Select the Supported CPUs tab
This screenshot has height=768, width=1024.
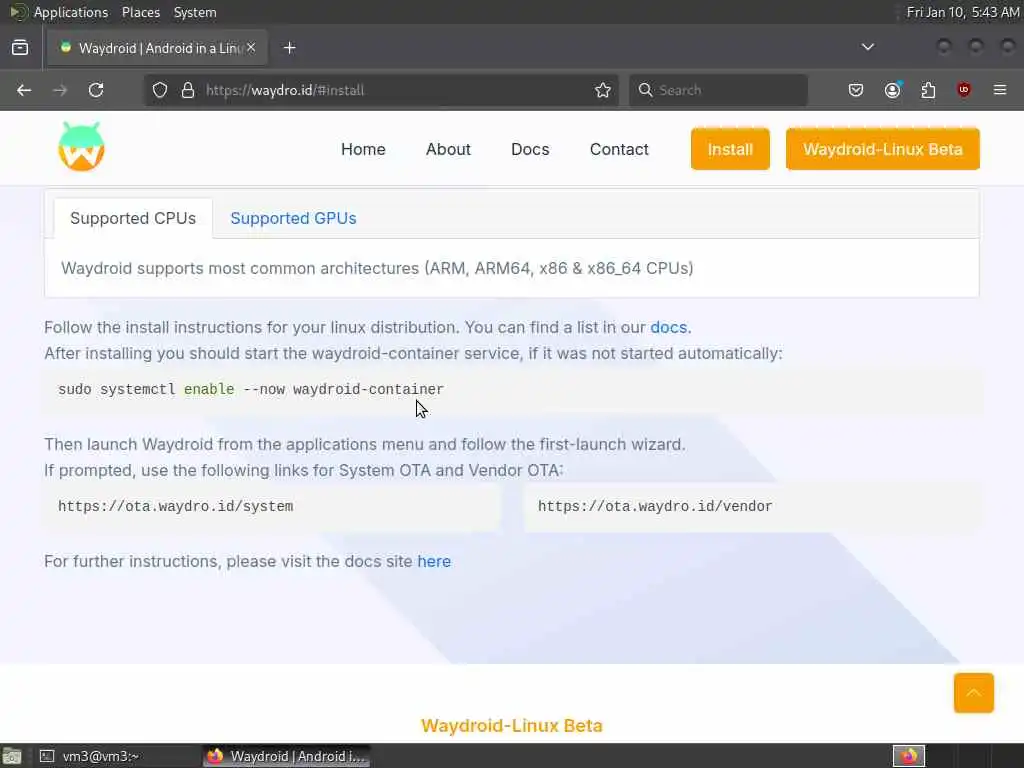[x=133, y=218]
